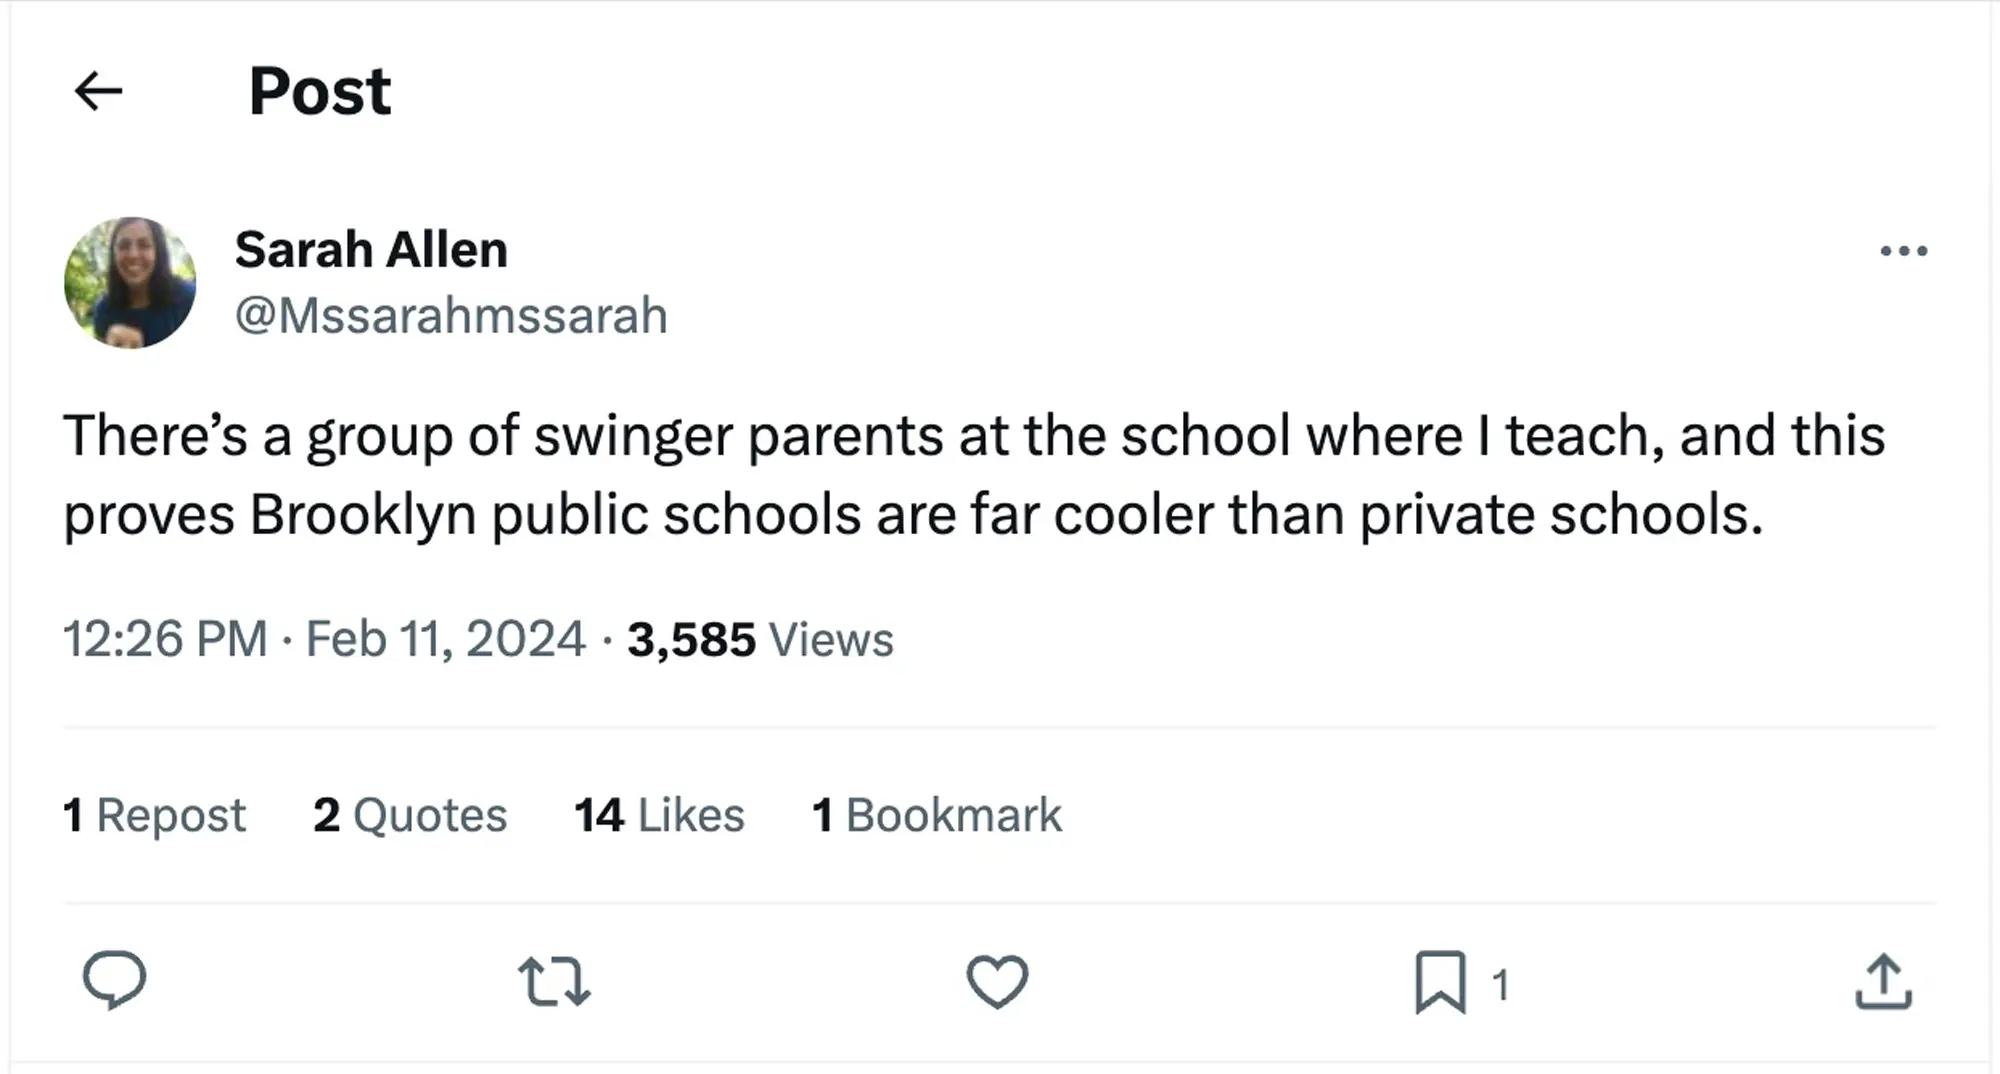The image size is (2000, 1074).
Task: Visit the @Mssarahmssarah handle link
Action: [x=451, y=315]
